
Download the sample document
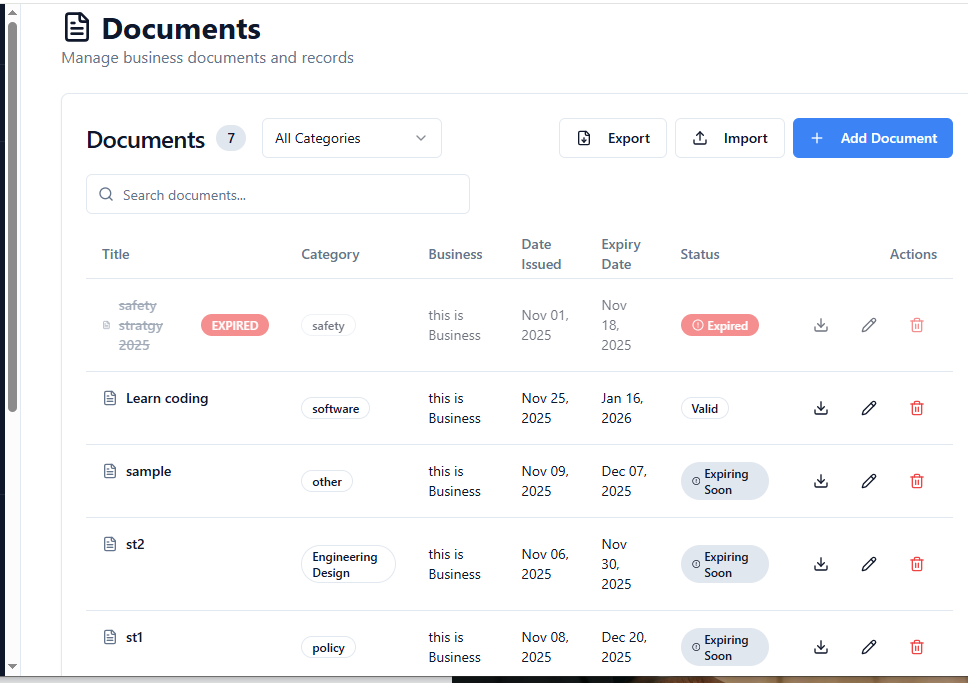pyautogui.click(x=821, y=481)
